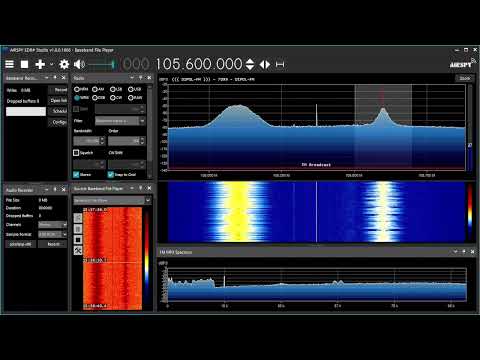The image size is (480, 360).
Task: Open the Radio panel position dropdown
Action: 132,78
